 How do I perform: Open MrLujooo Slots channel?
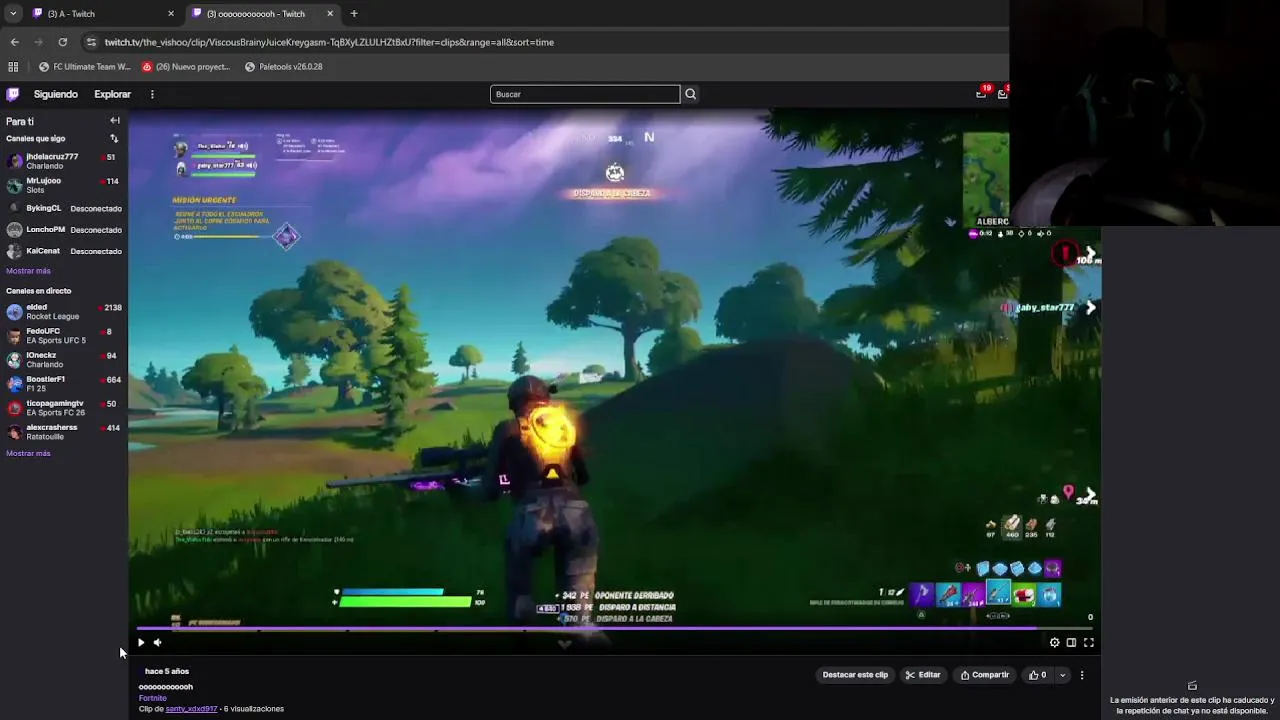point(64,185)
